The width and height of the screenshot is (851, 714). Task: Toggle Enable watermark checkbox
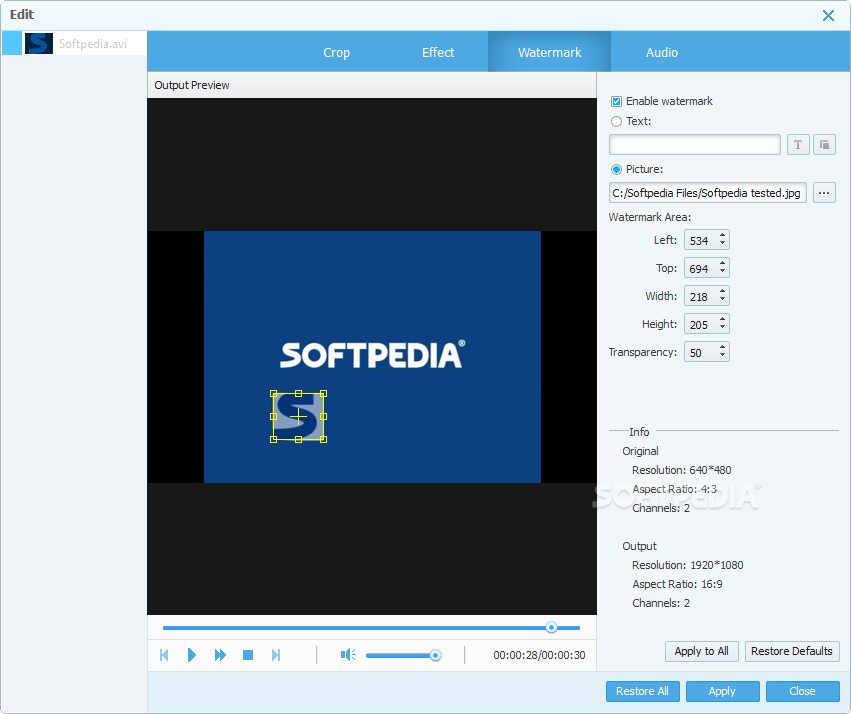point(616,101)
